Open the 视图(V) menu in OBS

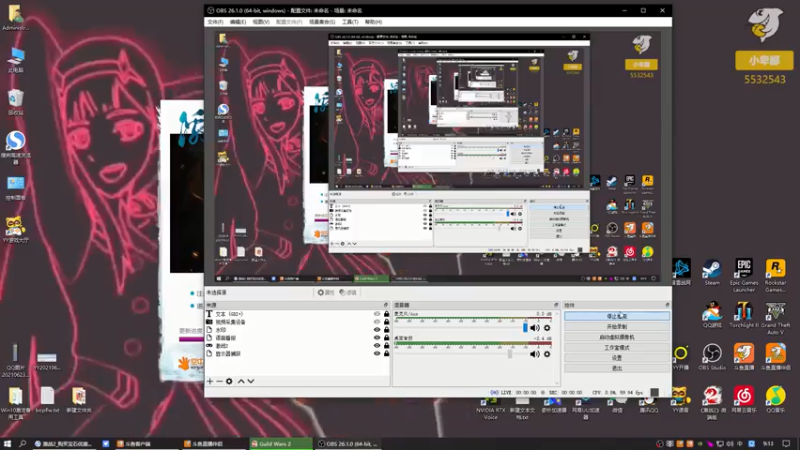pos(261,22)
